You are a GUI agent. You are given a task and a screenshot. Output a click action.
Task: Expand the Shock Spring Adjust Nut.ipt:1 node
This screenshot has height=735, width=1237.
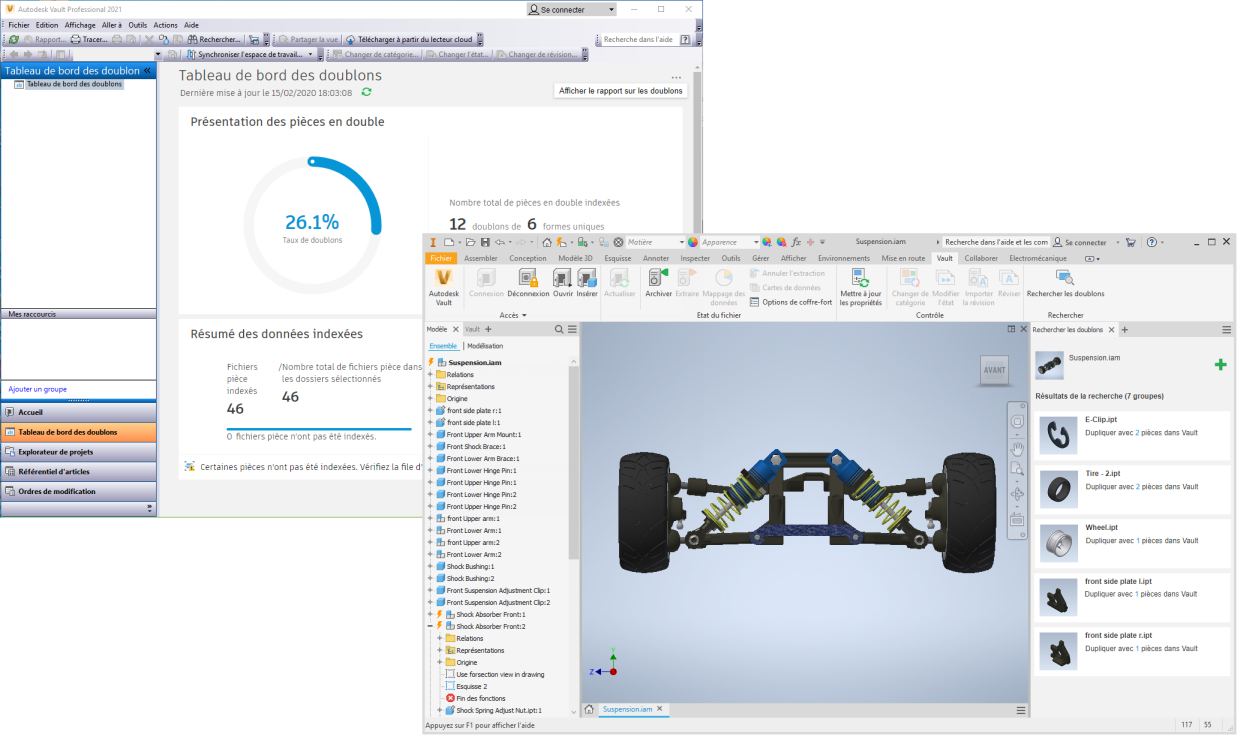point(440,710)
